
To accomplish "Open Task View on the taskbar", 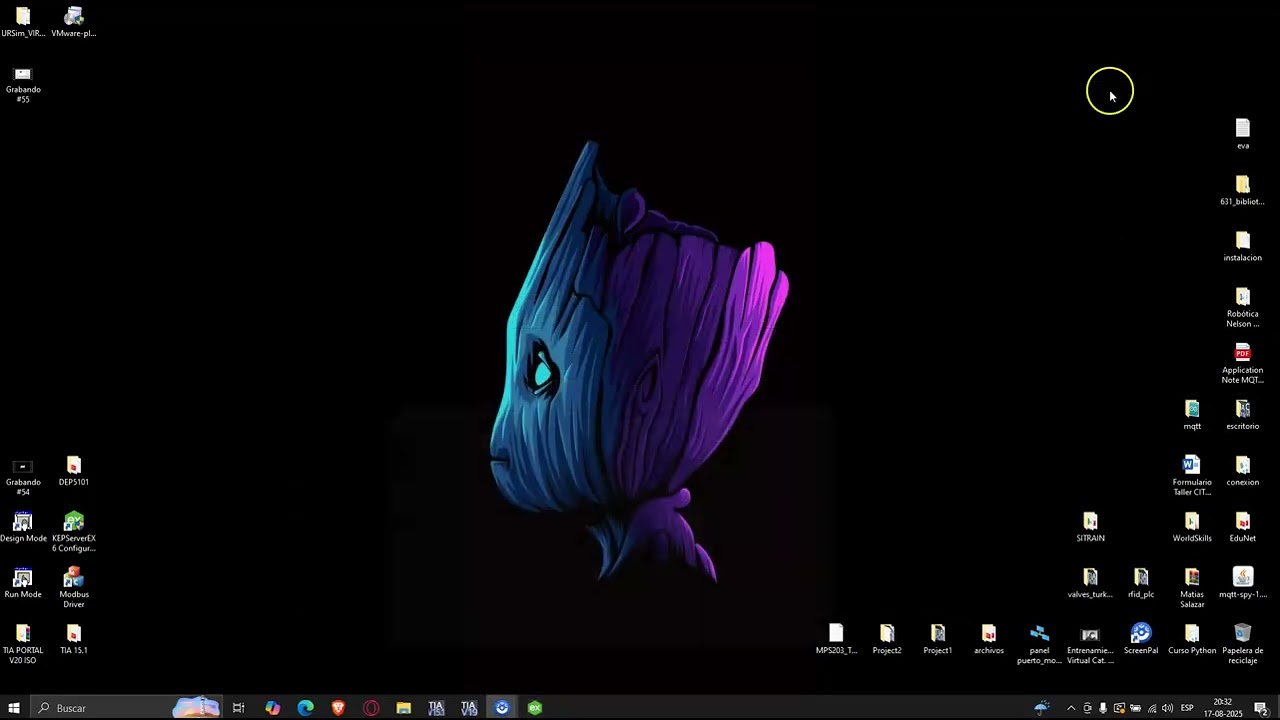I will coord(238,708).
